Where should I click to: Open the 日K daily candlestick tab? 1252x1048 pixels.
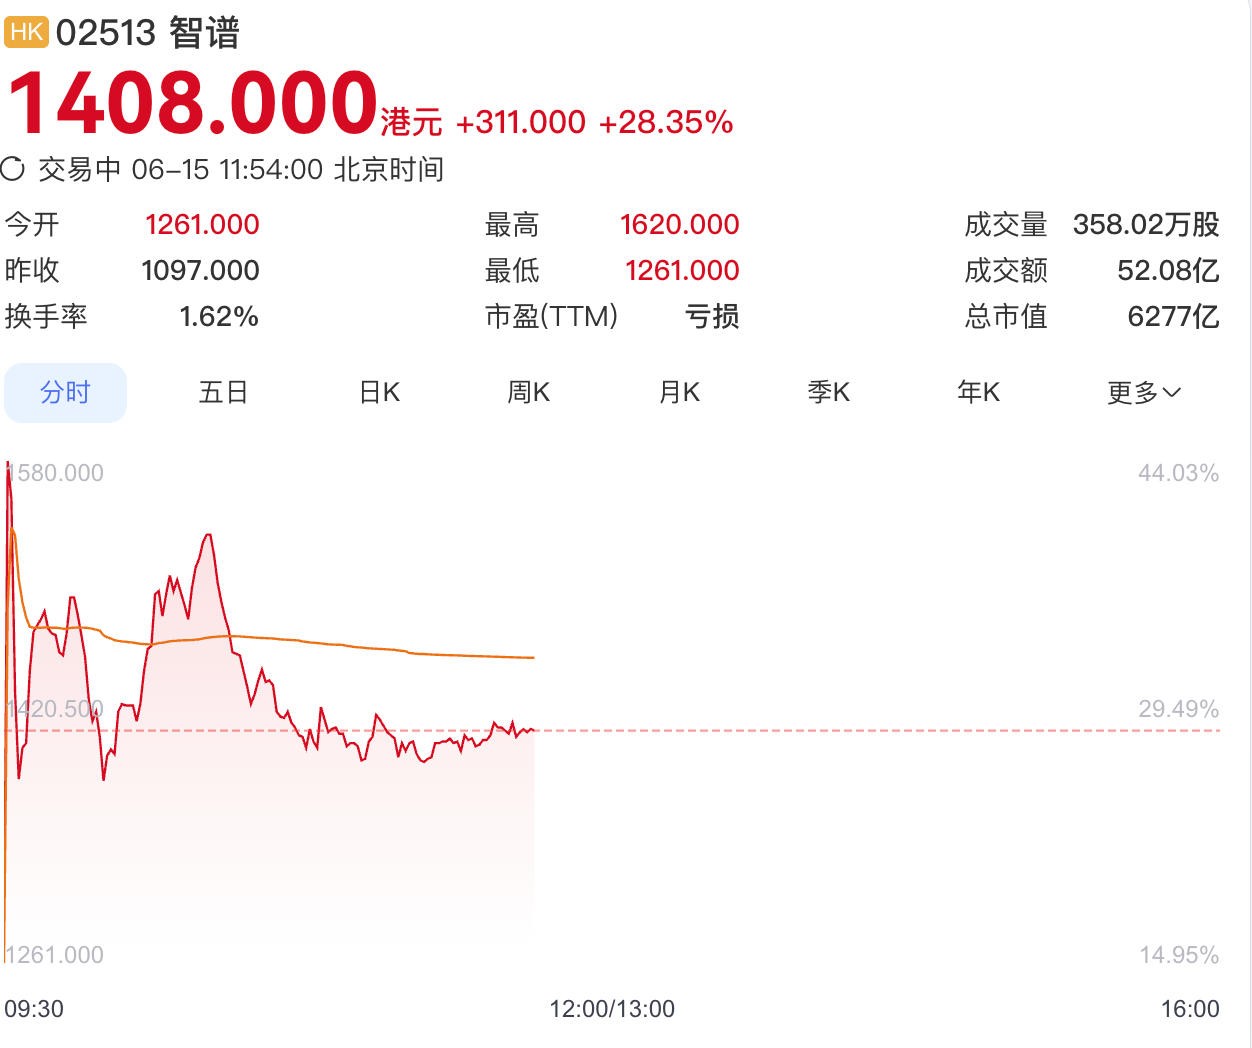point(379,392)
